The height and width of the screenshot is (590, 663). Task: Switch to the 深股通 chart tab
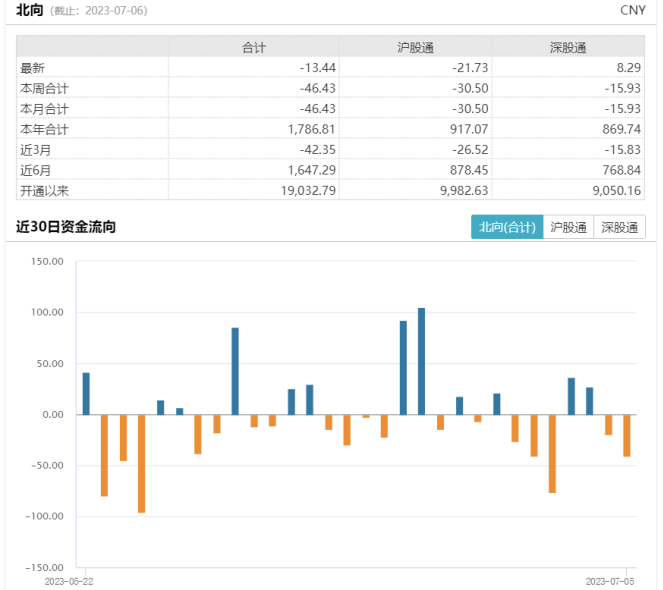[x=619, y=227]
